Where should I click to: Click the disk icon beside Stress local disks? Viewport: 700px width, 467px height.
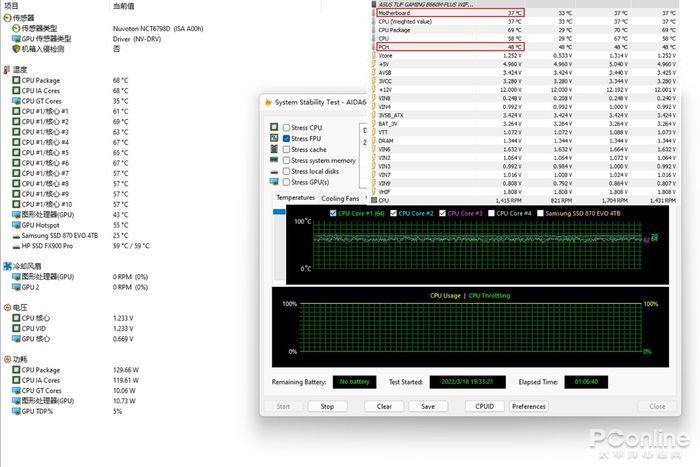pos(274,172)
